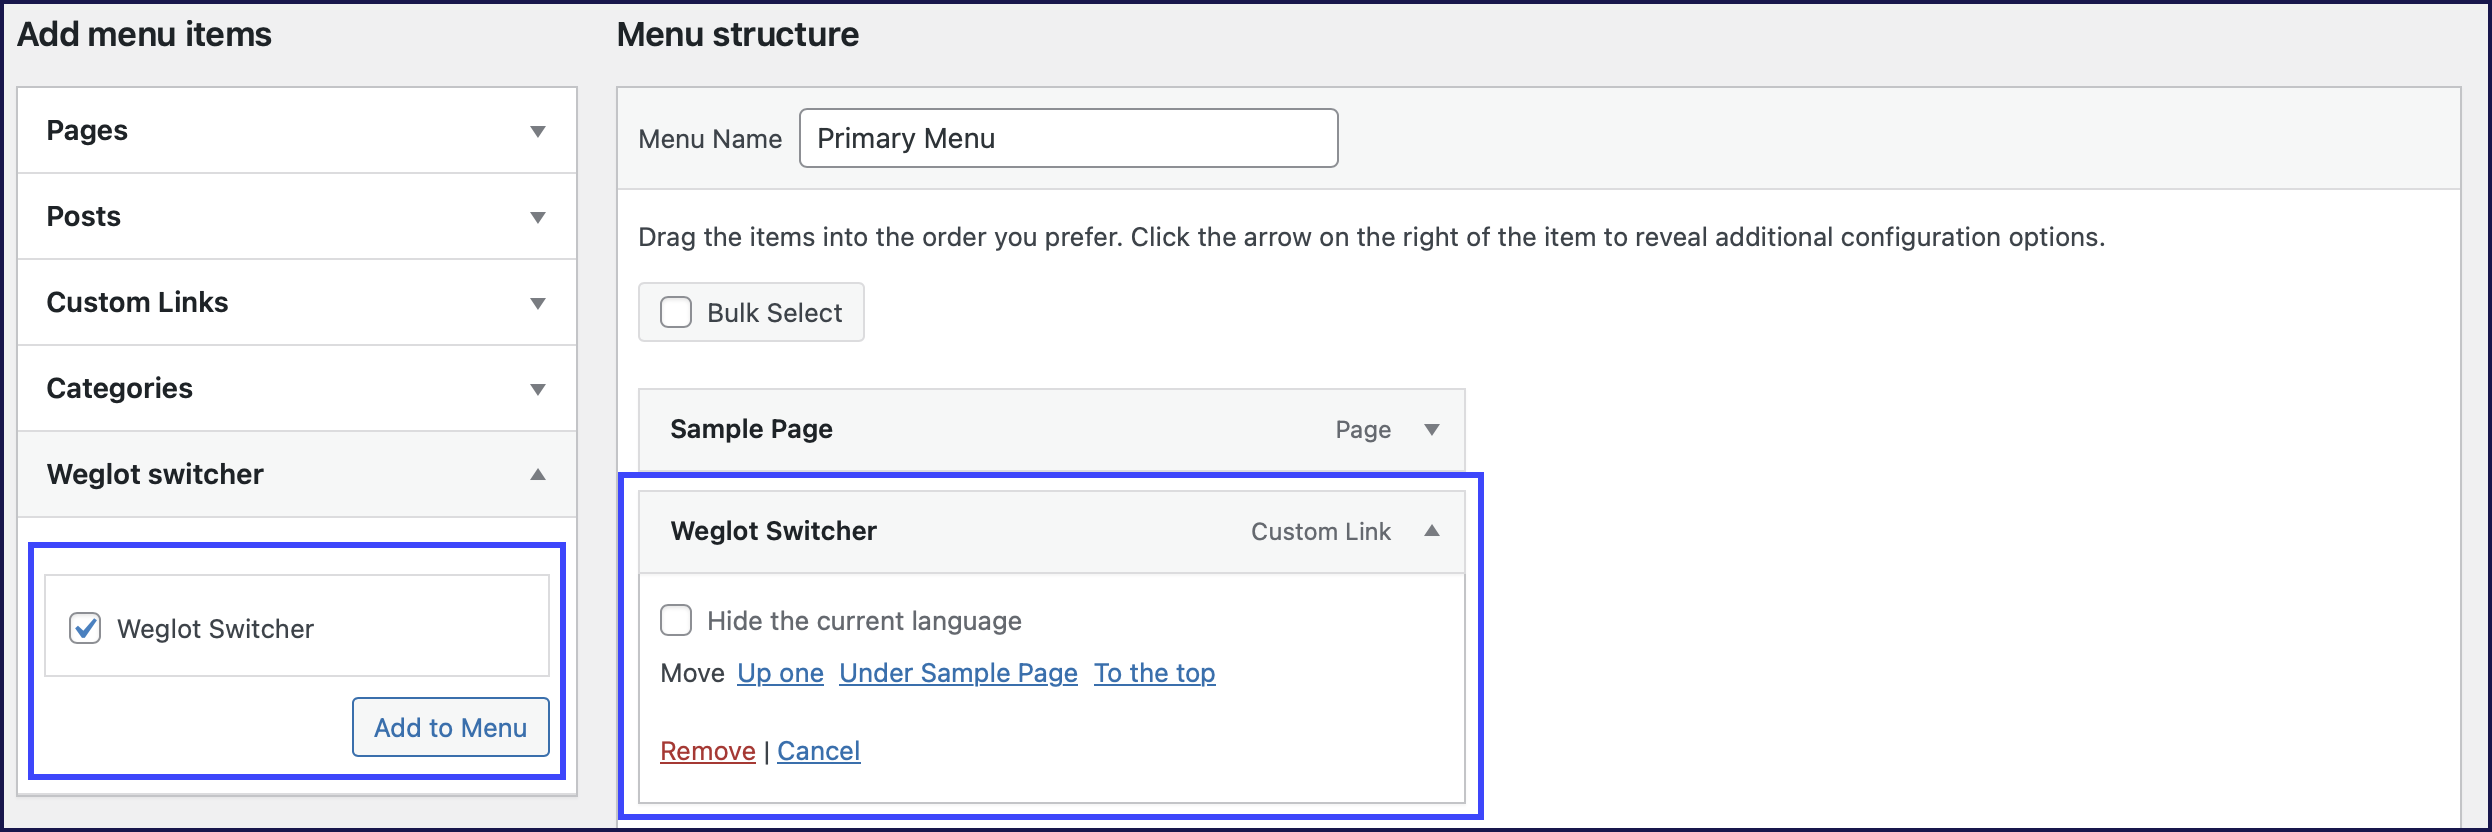Click the 'Drag the items' instruction text
Screen dimensions: 2492x832
[1371, 237]
